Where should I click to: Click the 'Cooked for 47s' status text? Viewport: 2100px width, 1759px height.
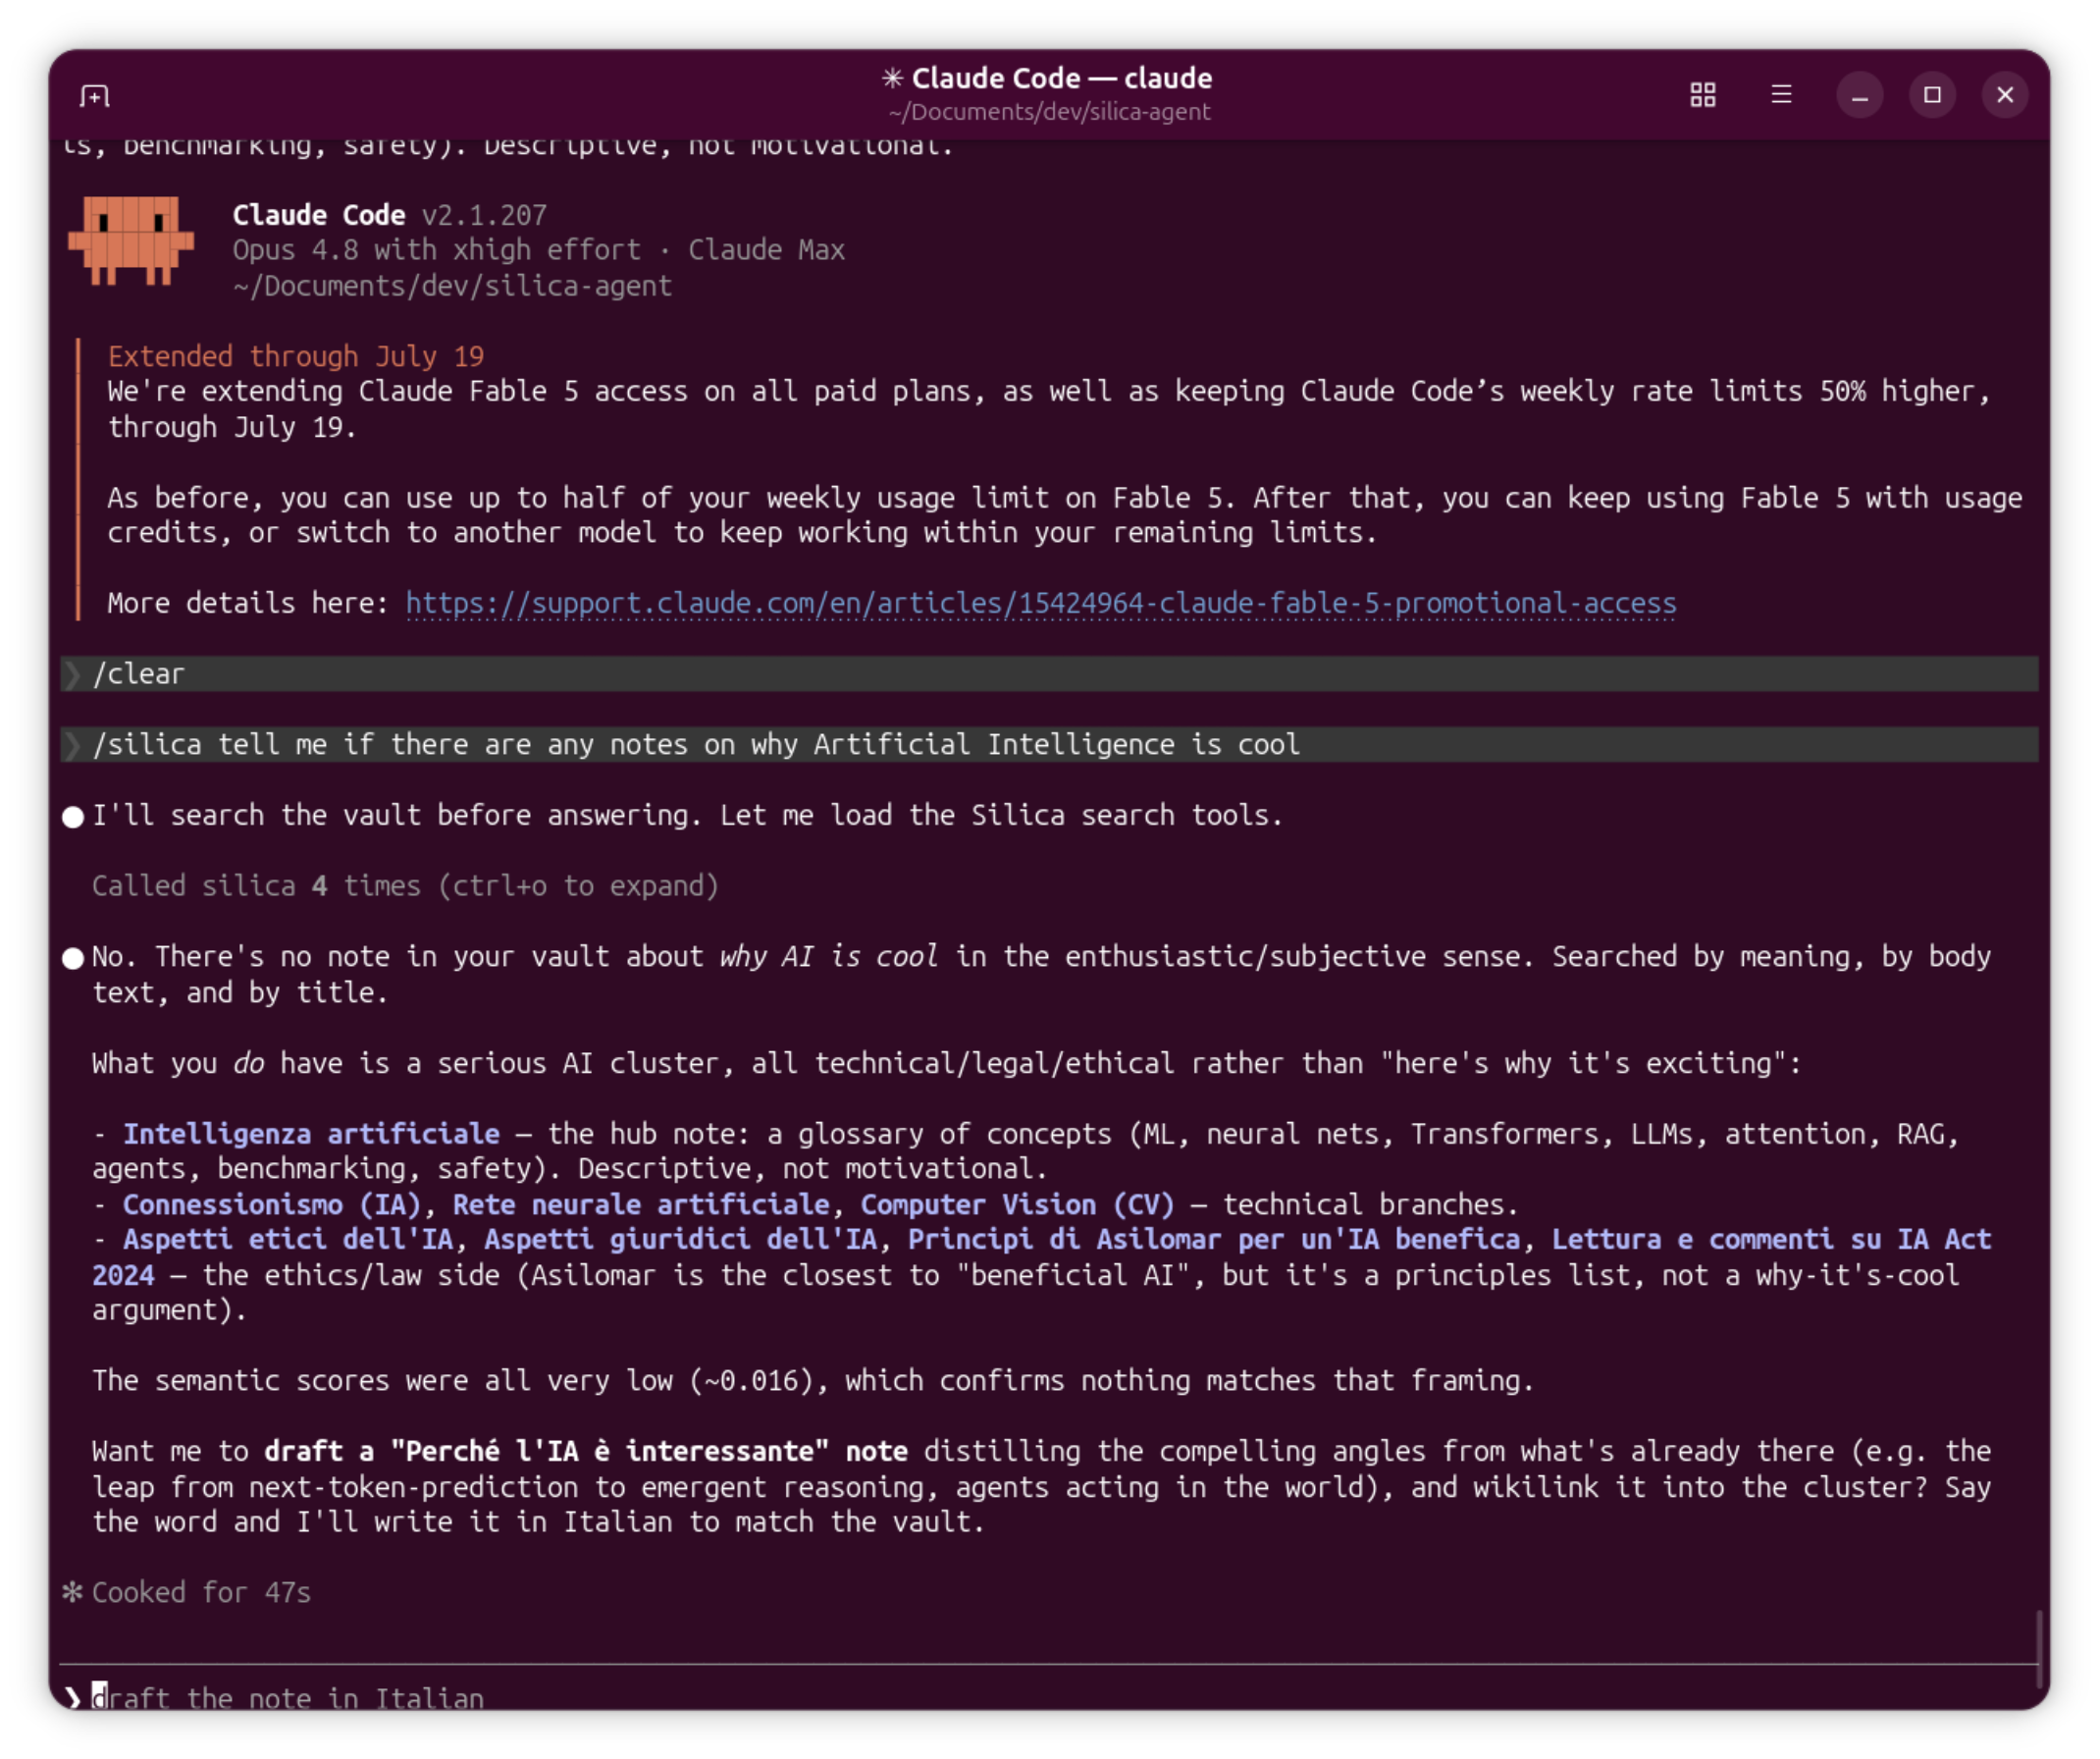[x=201, y=1593]
